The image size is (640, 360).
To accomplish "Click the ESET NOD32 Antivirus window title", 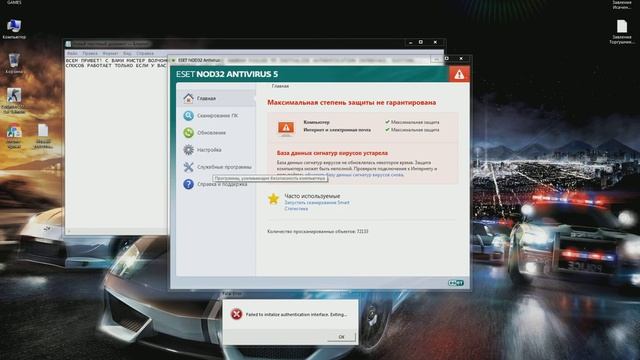I will click(199, 60).
